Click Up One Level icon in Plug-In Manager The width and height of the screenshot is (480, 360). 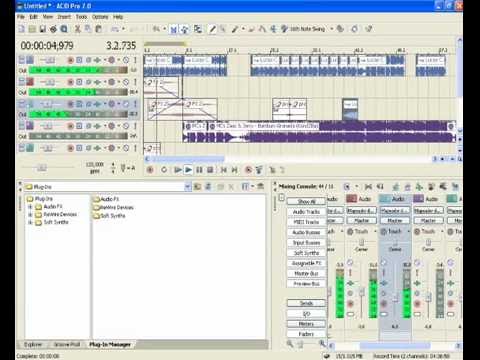pos(197,187)
